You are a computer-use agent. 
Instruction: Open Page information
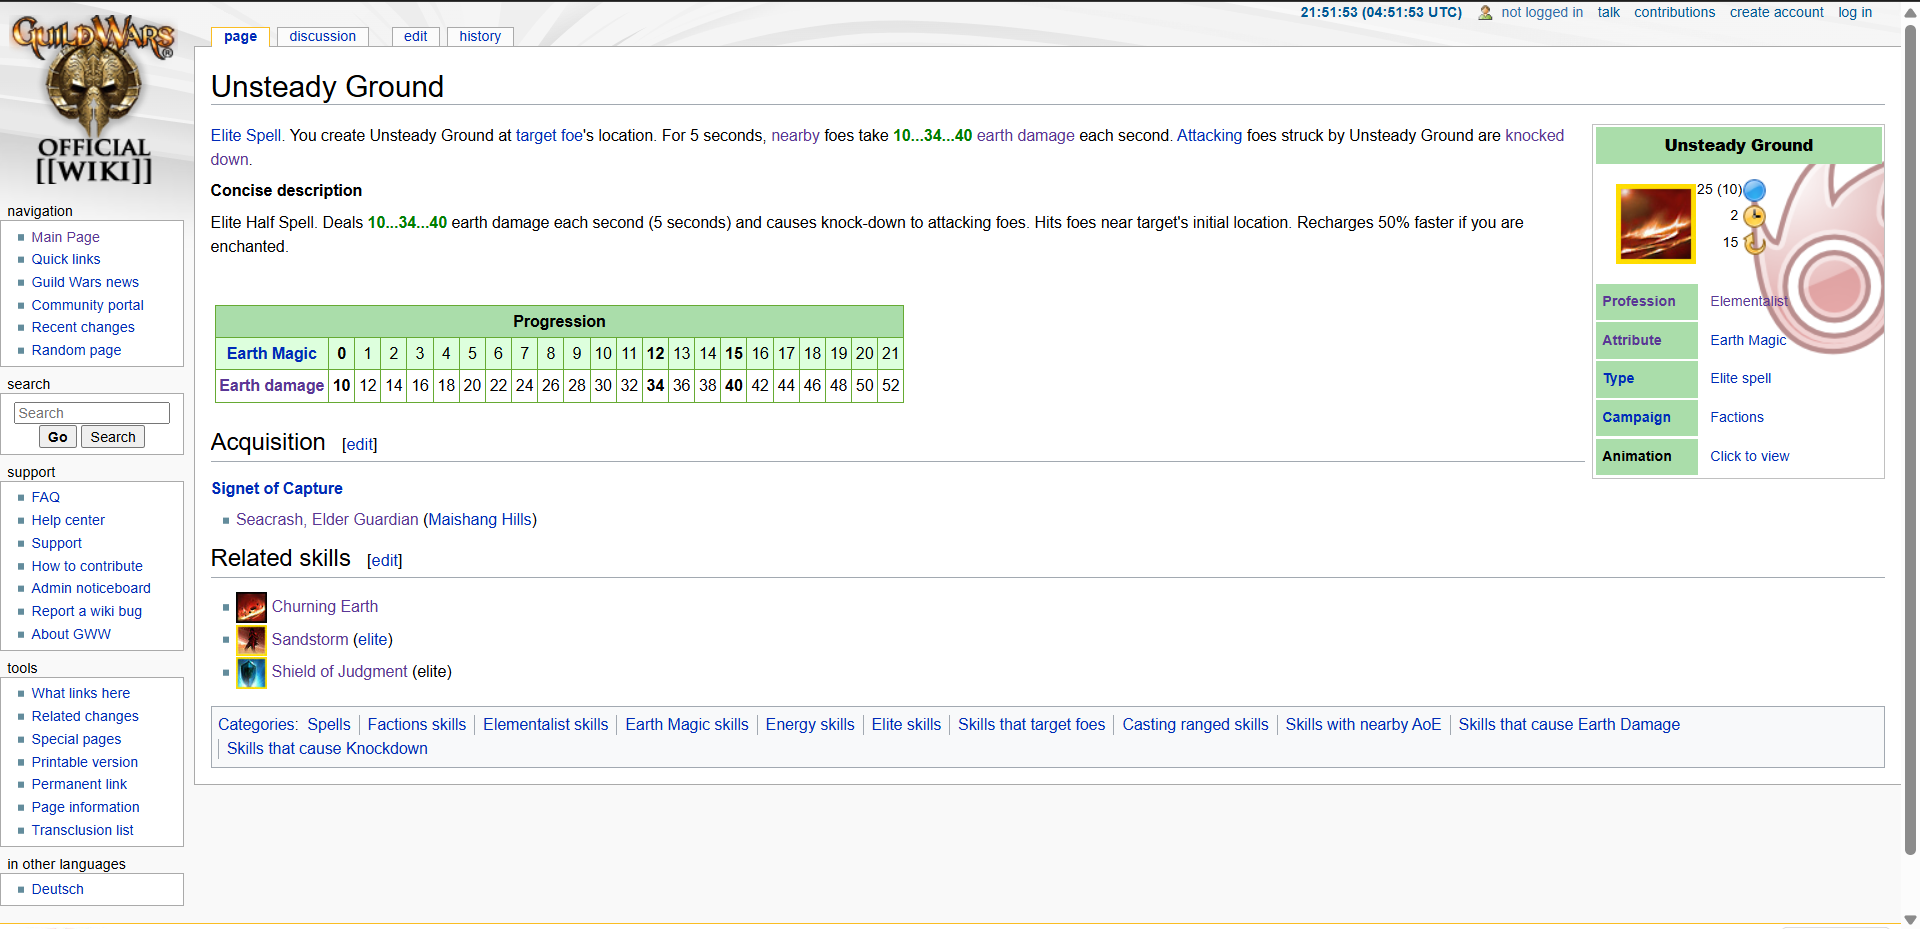[85, 807]
